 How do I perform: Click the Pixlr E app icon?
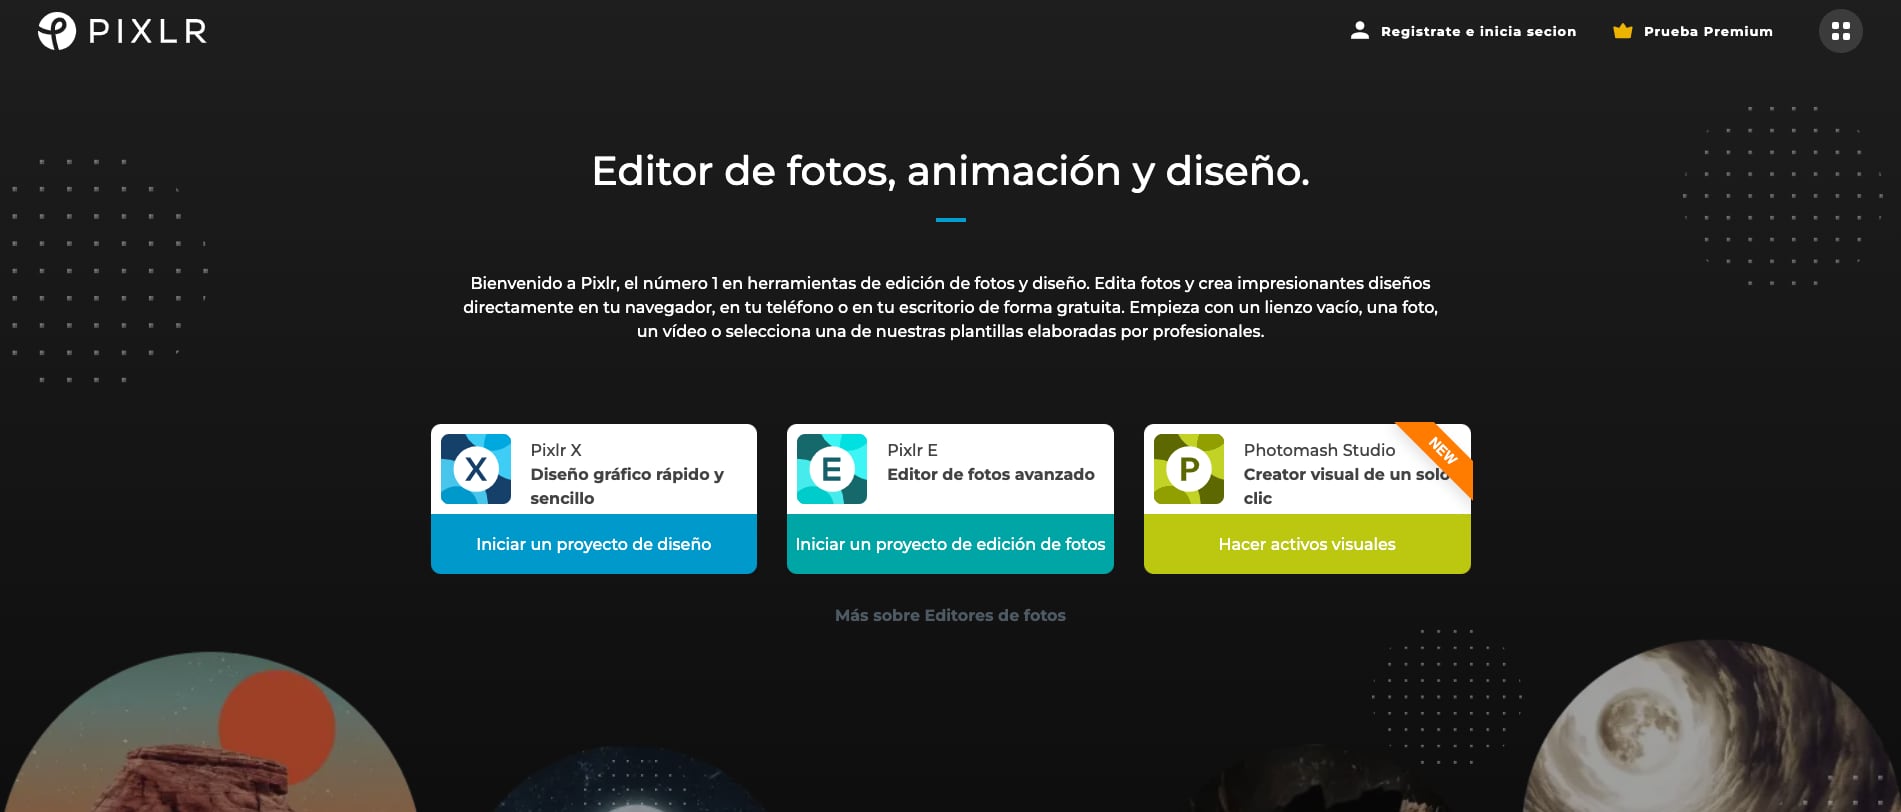[832, 469]
